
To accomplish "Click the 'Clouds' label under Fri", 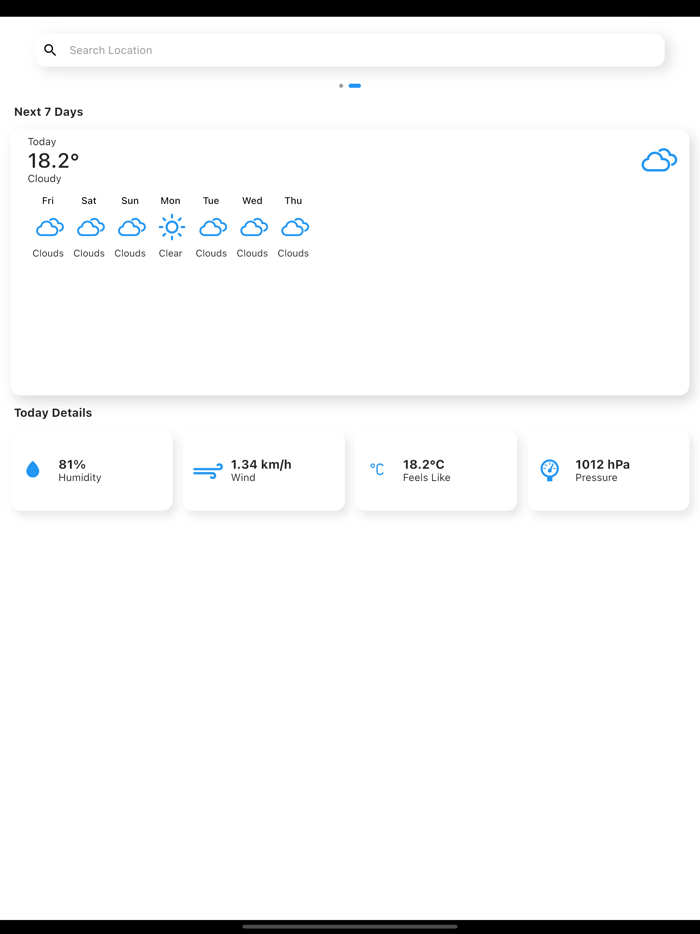I will 48,253.
